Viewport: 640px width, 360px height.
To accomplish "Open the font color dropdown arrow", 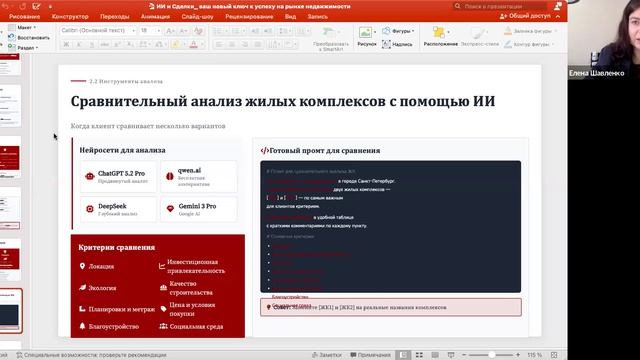I will tap(202, 45).
